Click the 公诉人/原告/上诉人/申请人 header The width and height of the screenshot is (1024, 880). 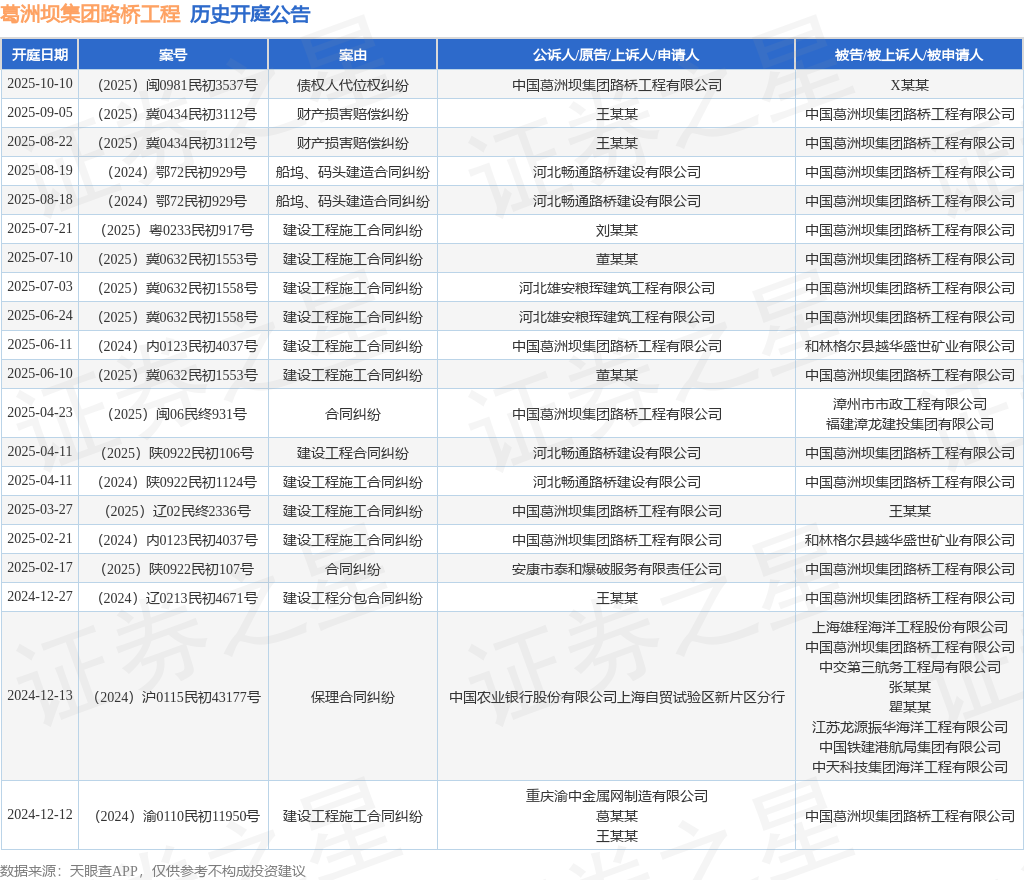click(616, 55)
